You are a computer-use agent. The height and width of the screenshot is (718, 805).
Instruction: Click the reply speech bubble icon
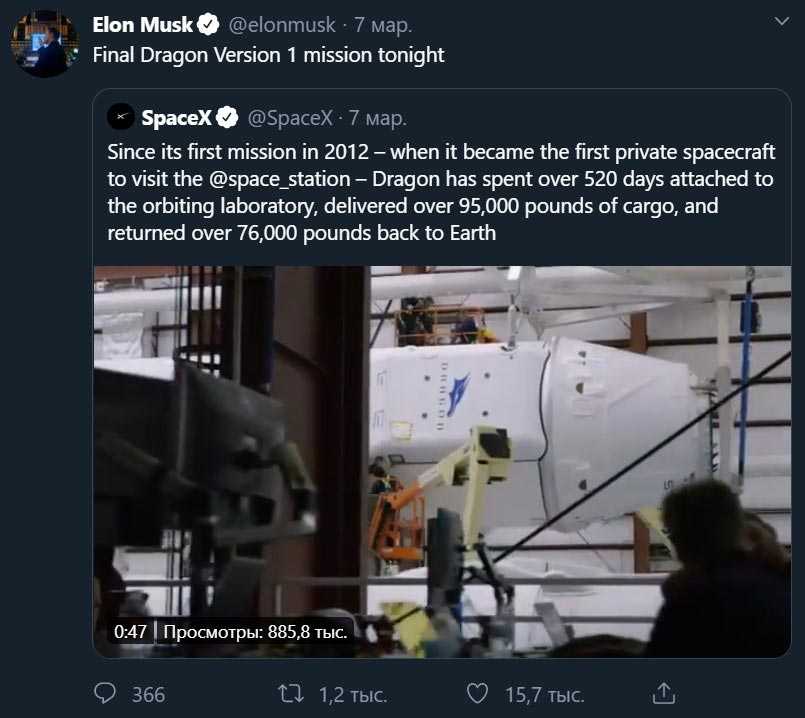(105, 693)
